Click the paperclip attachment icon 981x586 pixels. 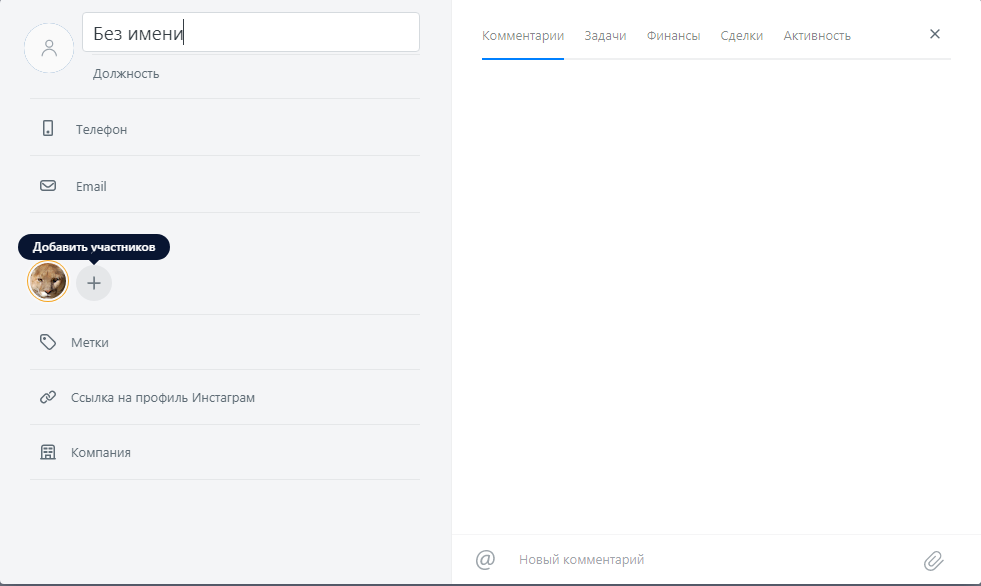(x=933, y=560)
